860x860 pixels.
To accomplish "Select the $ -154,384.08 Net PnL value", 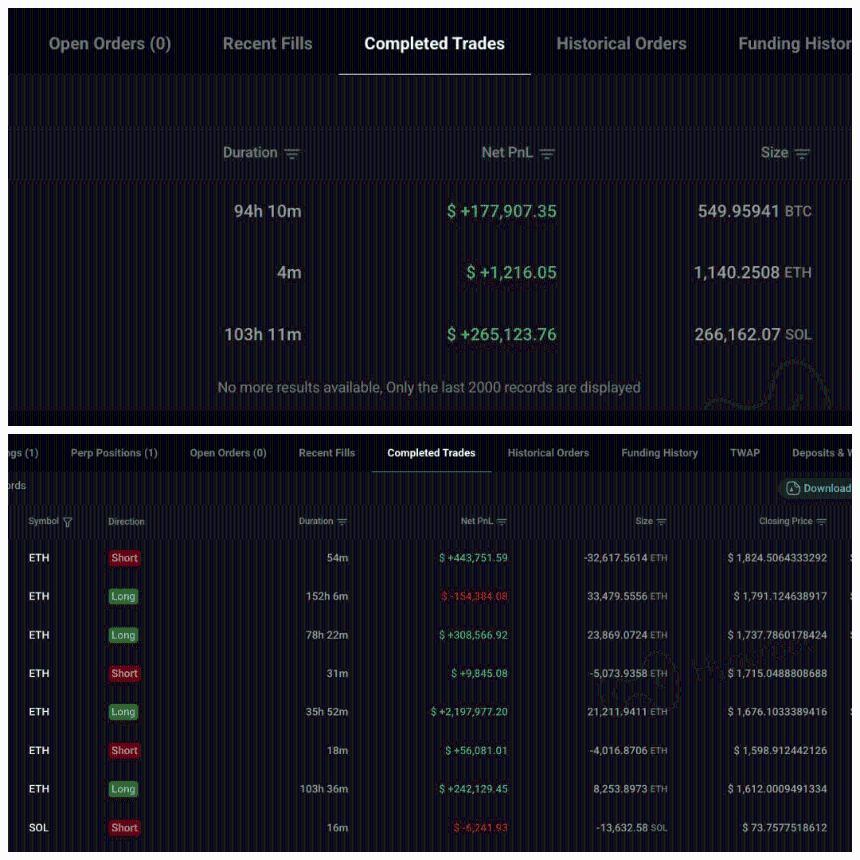I will [474, 596].
